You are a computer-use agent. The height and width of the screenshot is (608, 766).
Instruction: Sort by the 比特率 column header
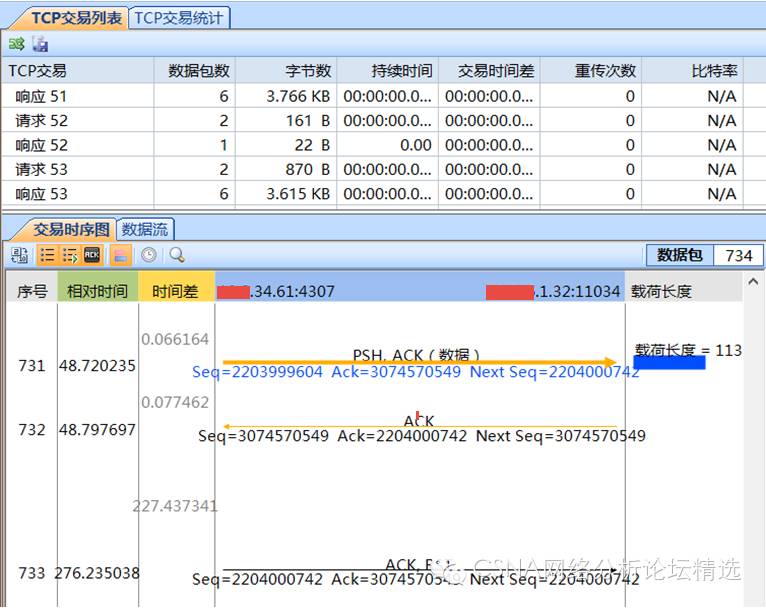pyautogui.click(x=692, y=71)
